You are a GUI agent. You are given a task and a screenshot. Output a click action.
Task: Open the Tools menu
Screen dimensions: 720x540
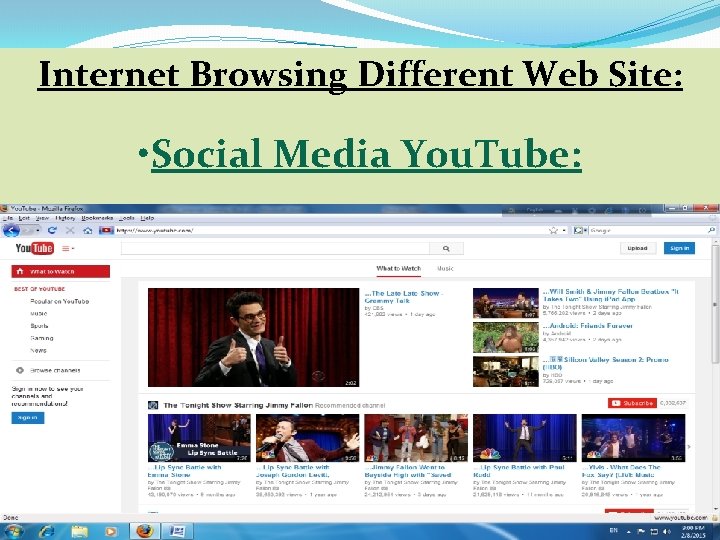(x=126, y=218)
